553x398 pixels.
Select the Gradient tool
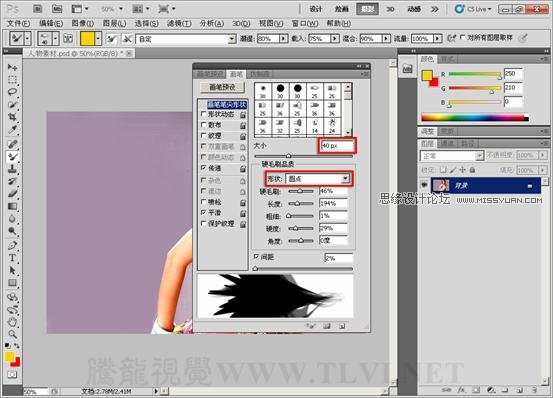click(12, 206)
